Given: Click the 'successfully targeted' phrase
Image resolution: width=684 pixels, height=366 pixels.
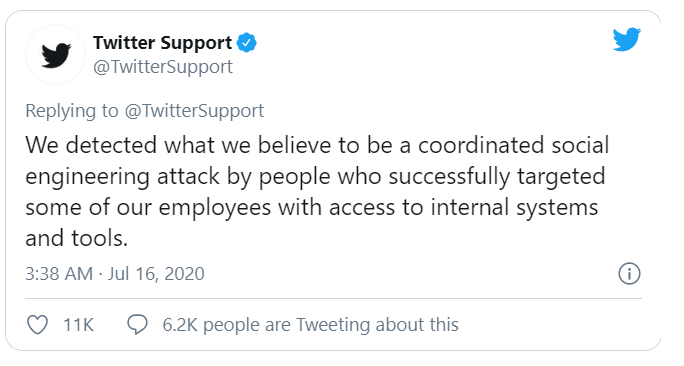Looking at the screenshot, I should click(x=497, y=176).
